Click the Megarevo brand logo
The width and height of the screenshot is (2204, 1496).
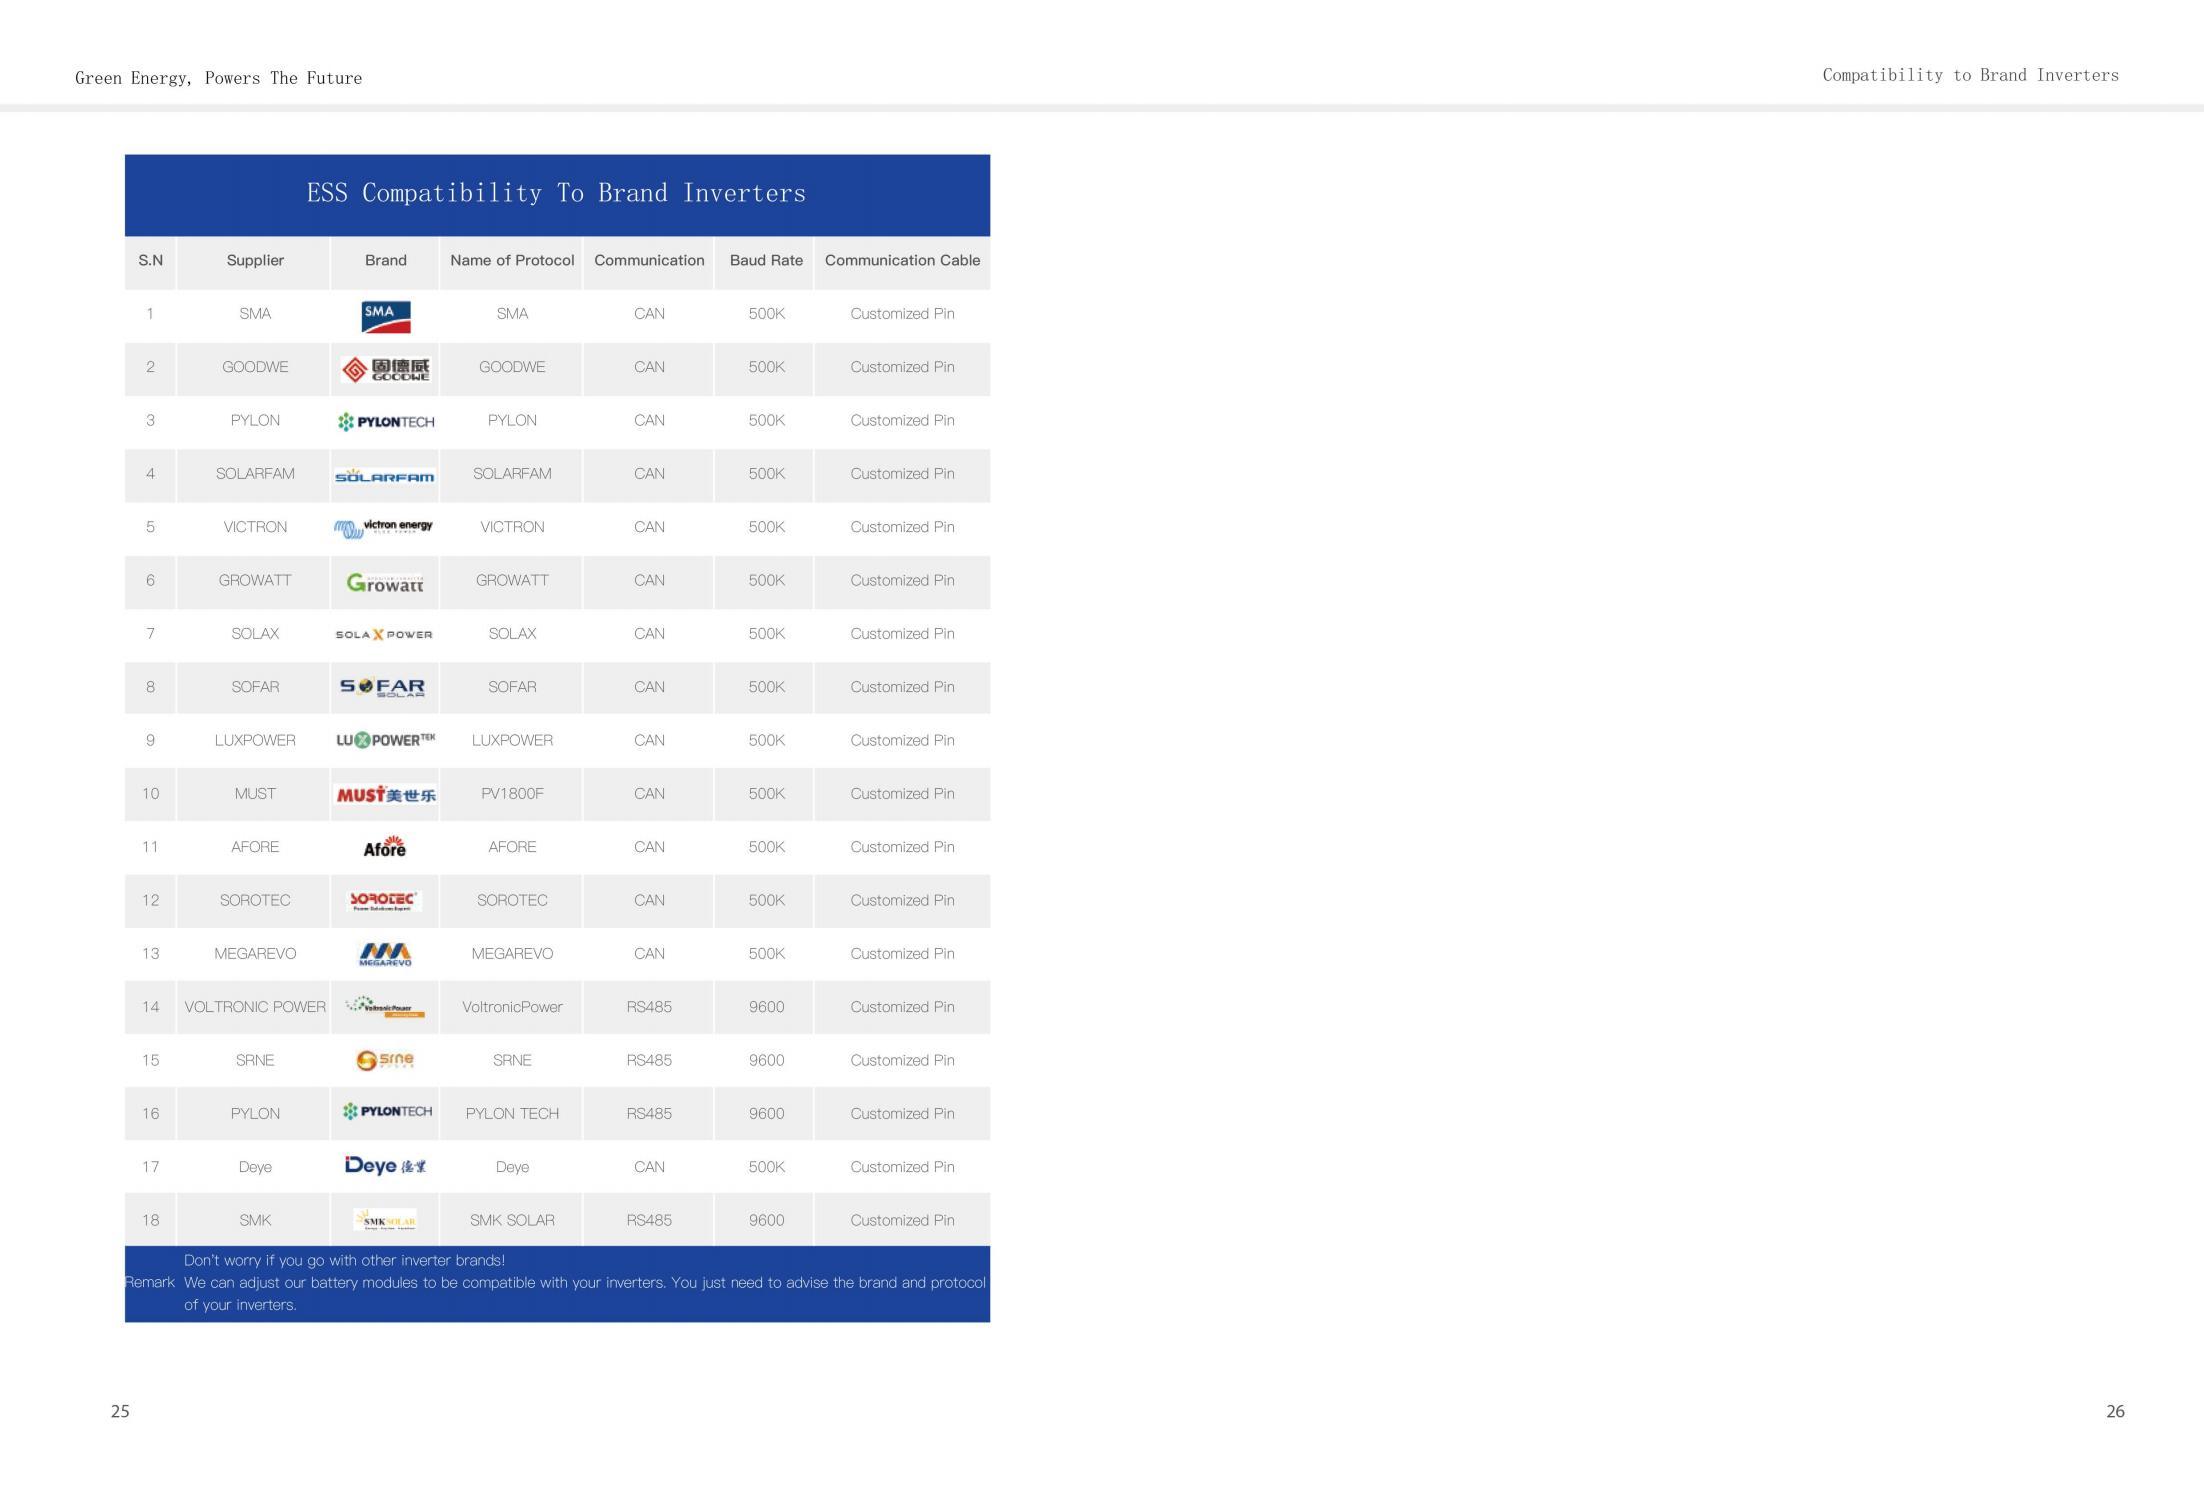(x=385, y=954)
